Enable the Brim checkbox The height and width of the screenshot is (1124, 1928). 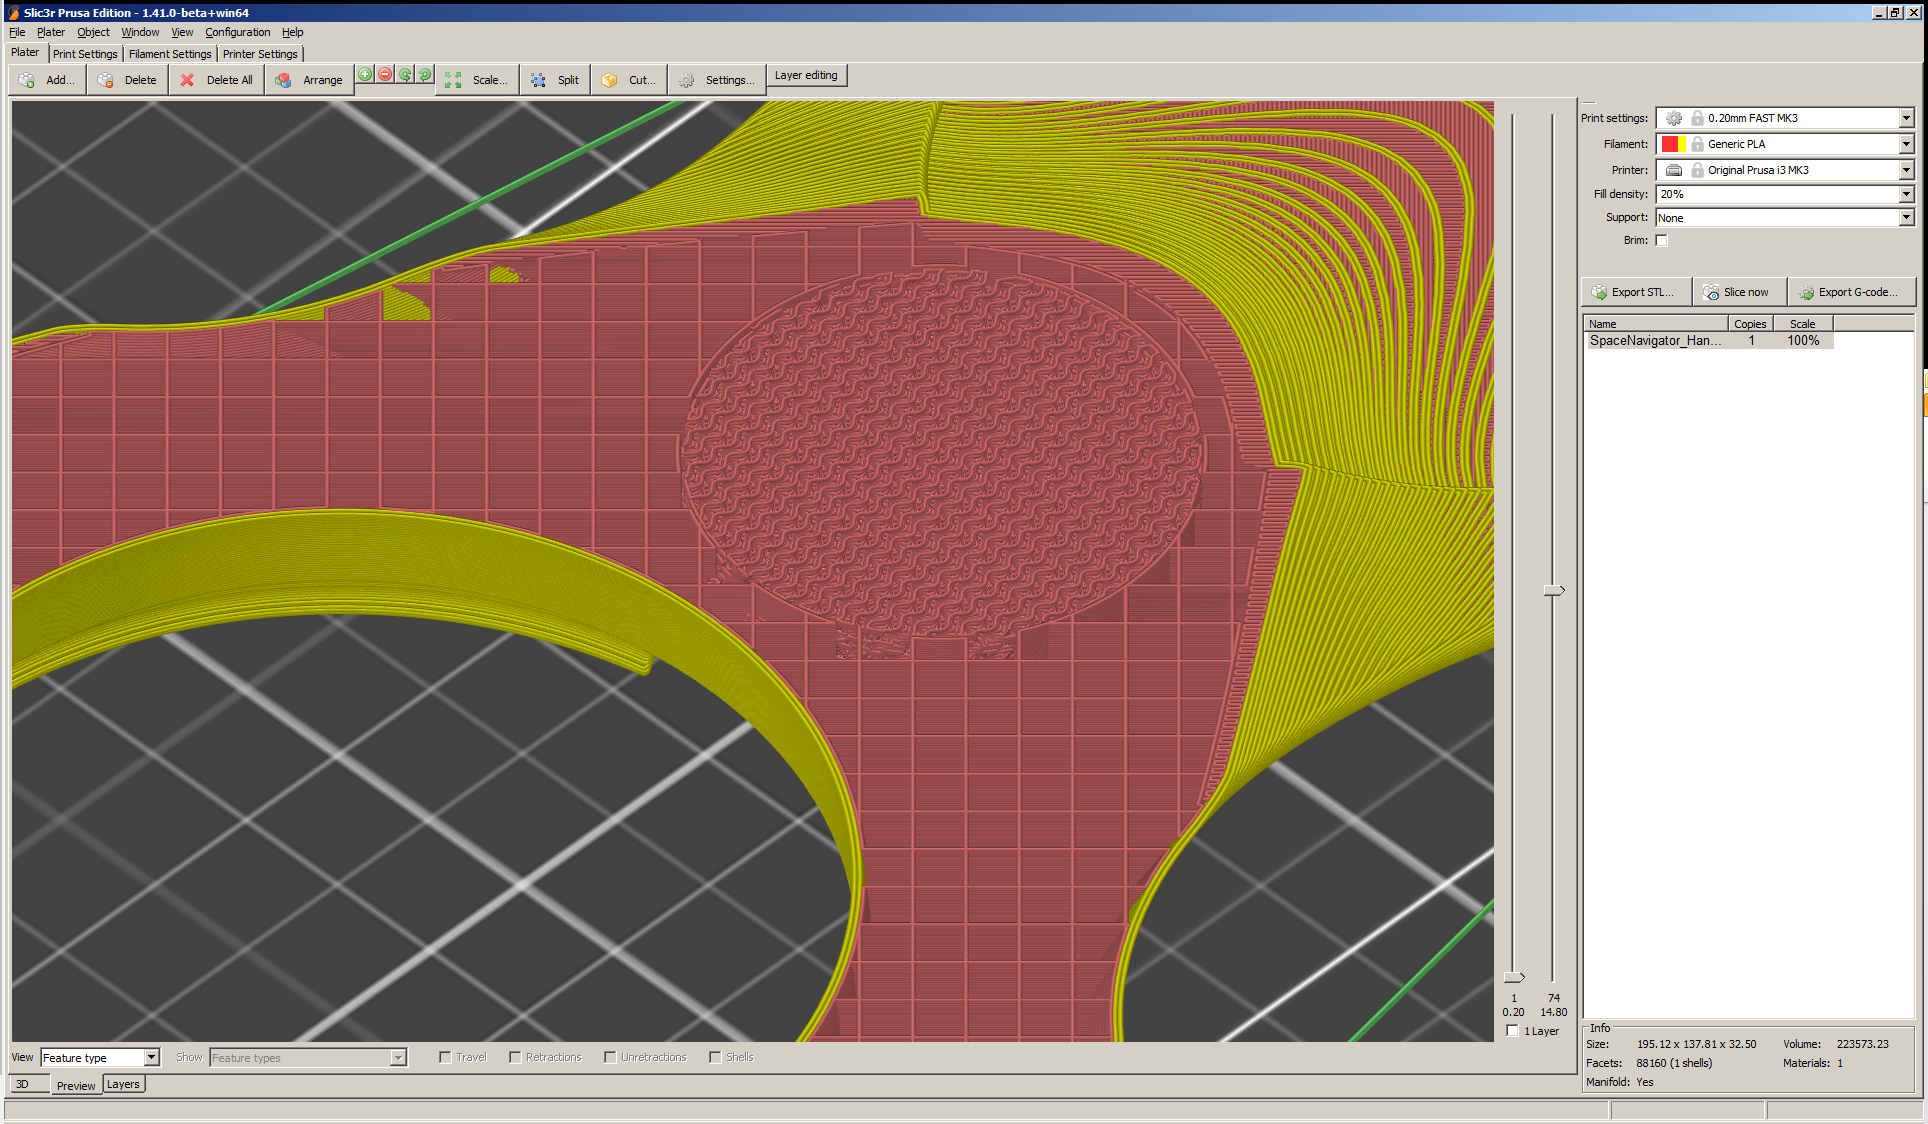pos(1661,240)
